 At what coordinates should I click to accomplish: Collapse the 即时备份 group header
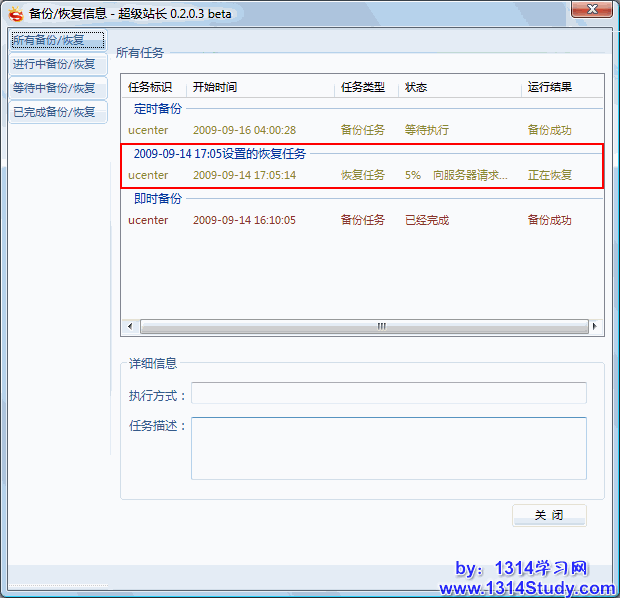click(x=158, y=199)
